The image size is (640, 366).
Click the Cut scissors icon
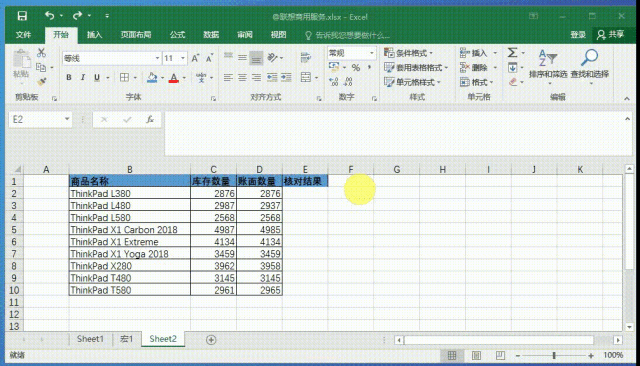pyautogui.click(x=41, y=53)
